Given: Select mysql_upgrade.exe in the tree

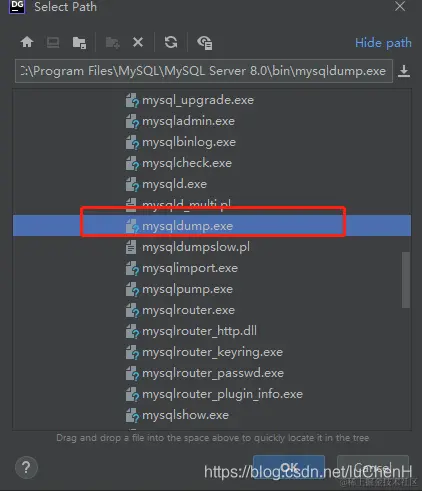Looking at the screenshot, I should coord(198,100).
